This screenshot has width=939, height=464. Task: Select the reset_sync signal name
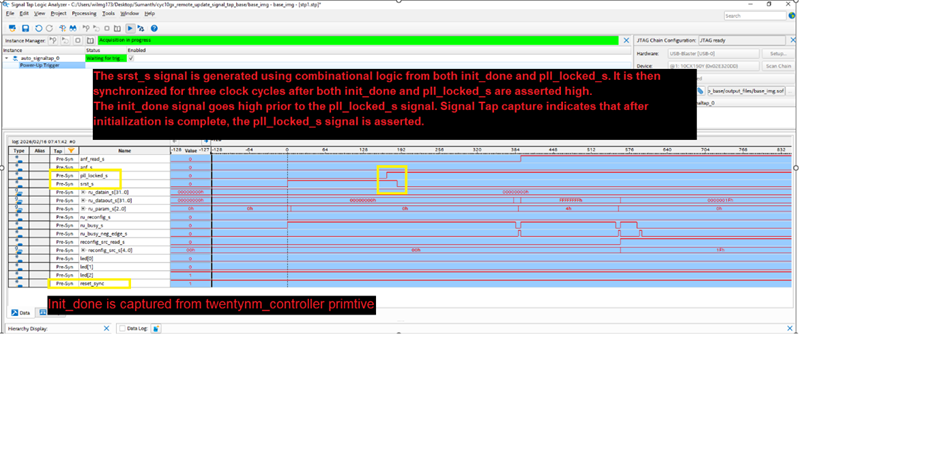(x=92, y=283)
